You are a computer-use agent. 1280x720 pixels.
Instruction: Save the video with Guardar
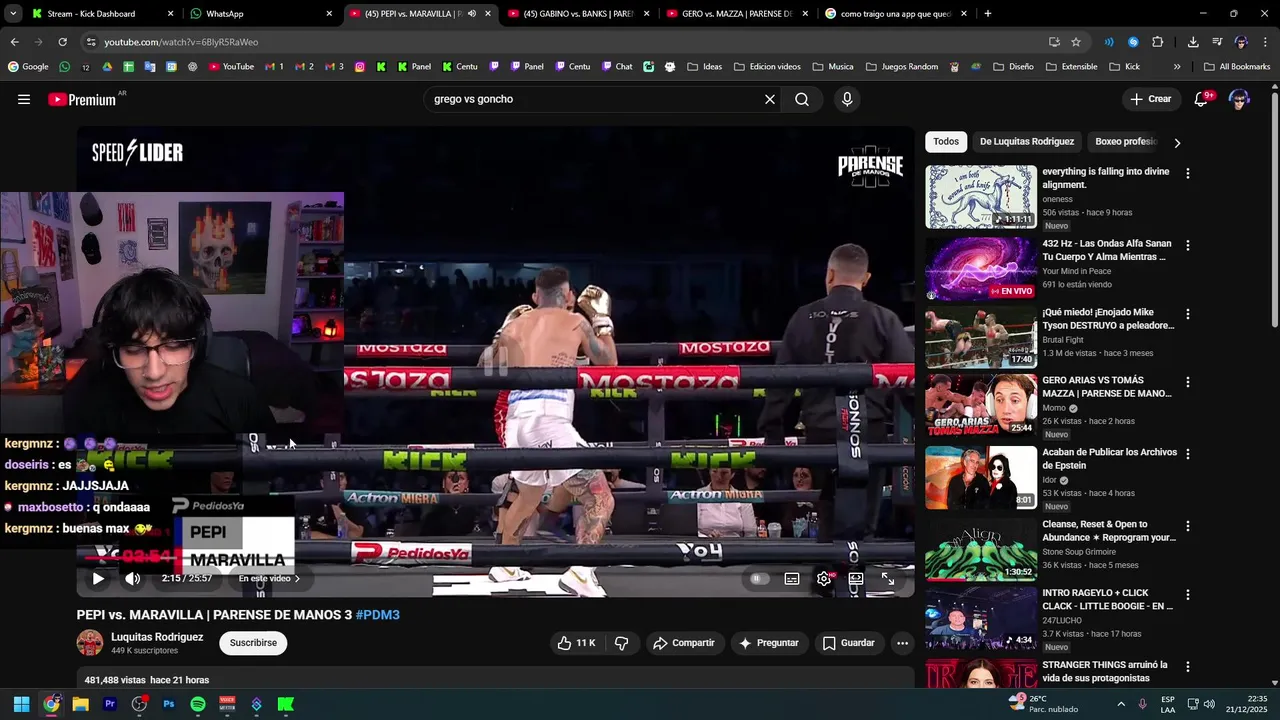pyautogui.click(x=848, y=643)
